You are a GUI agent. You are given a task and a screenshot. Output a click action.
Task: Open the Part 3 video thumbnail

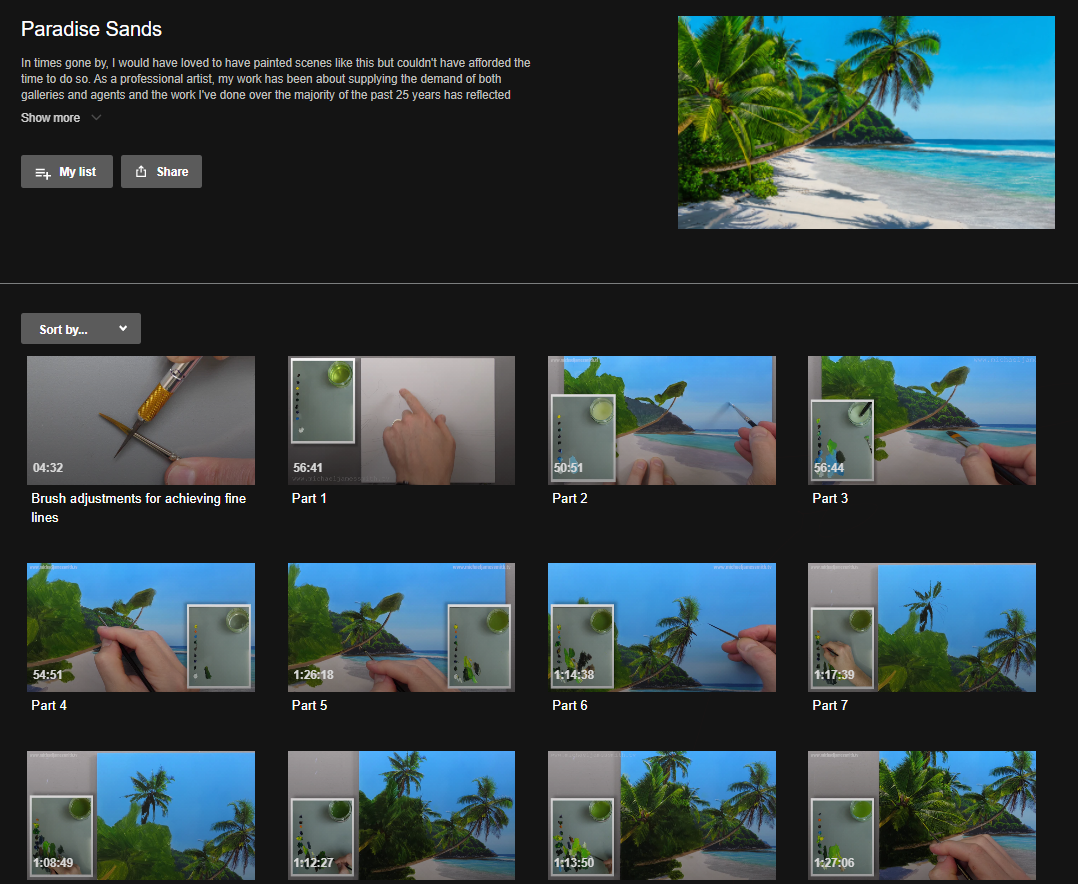(x=921, y=421)
